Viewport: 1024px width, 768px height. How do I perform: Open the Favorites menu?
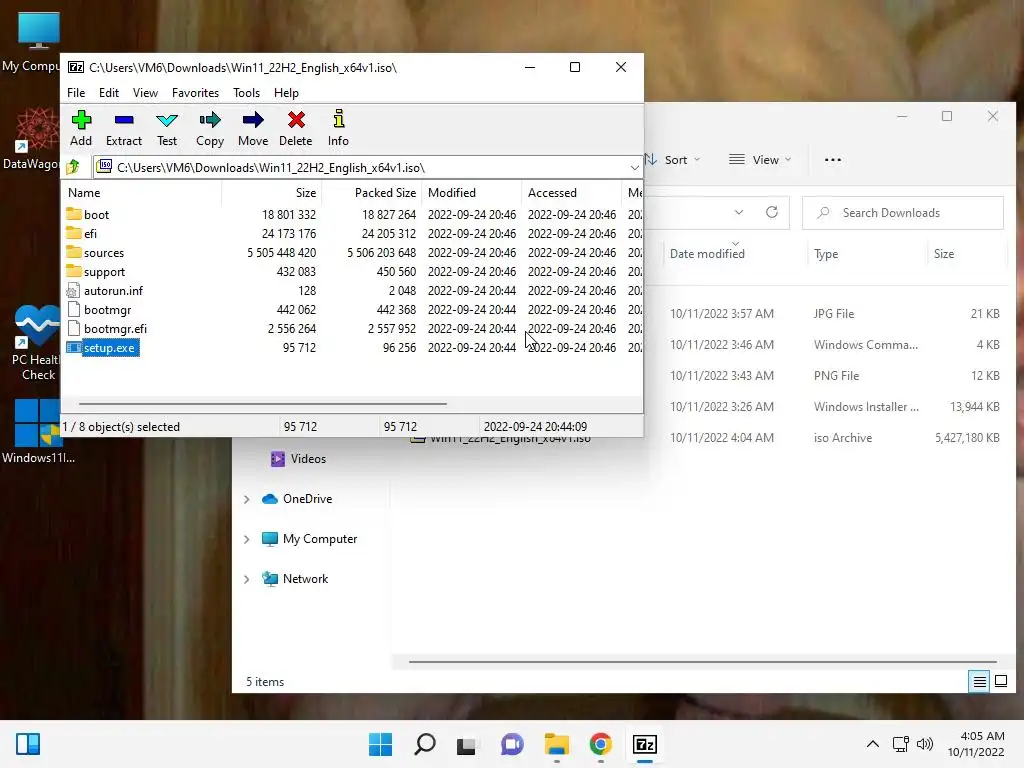pos(195,93)
